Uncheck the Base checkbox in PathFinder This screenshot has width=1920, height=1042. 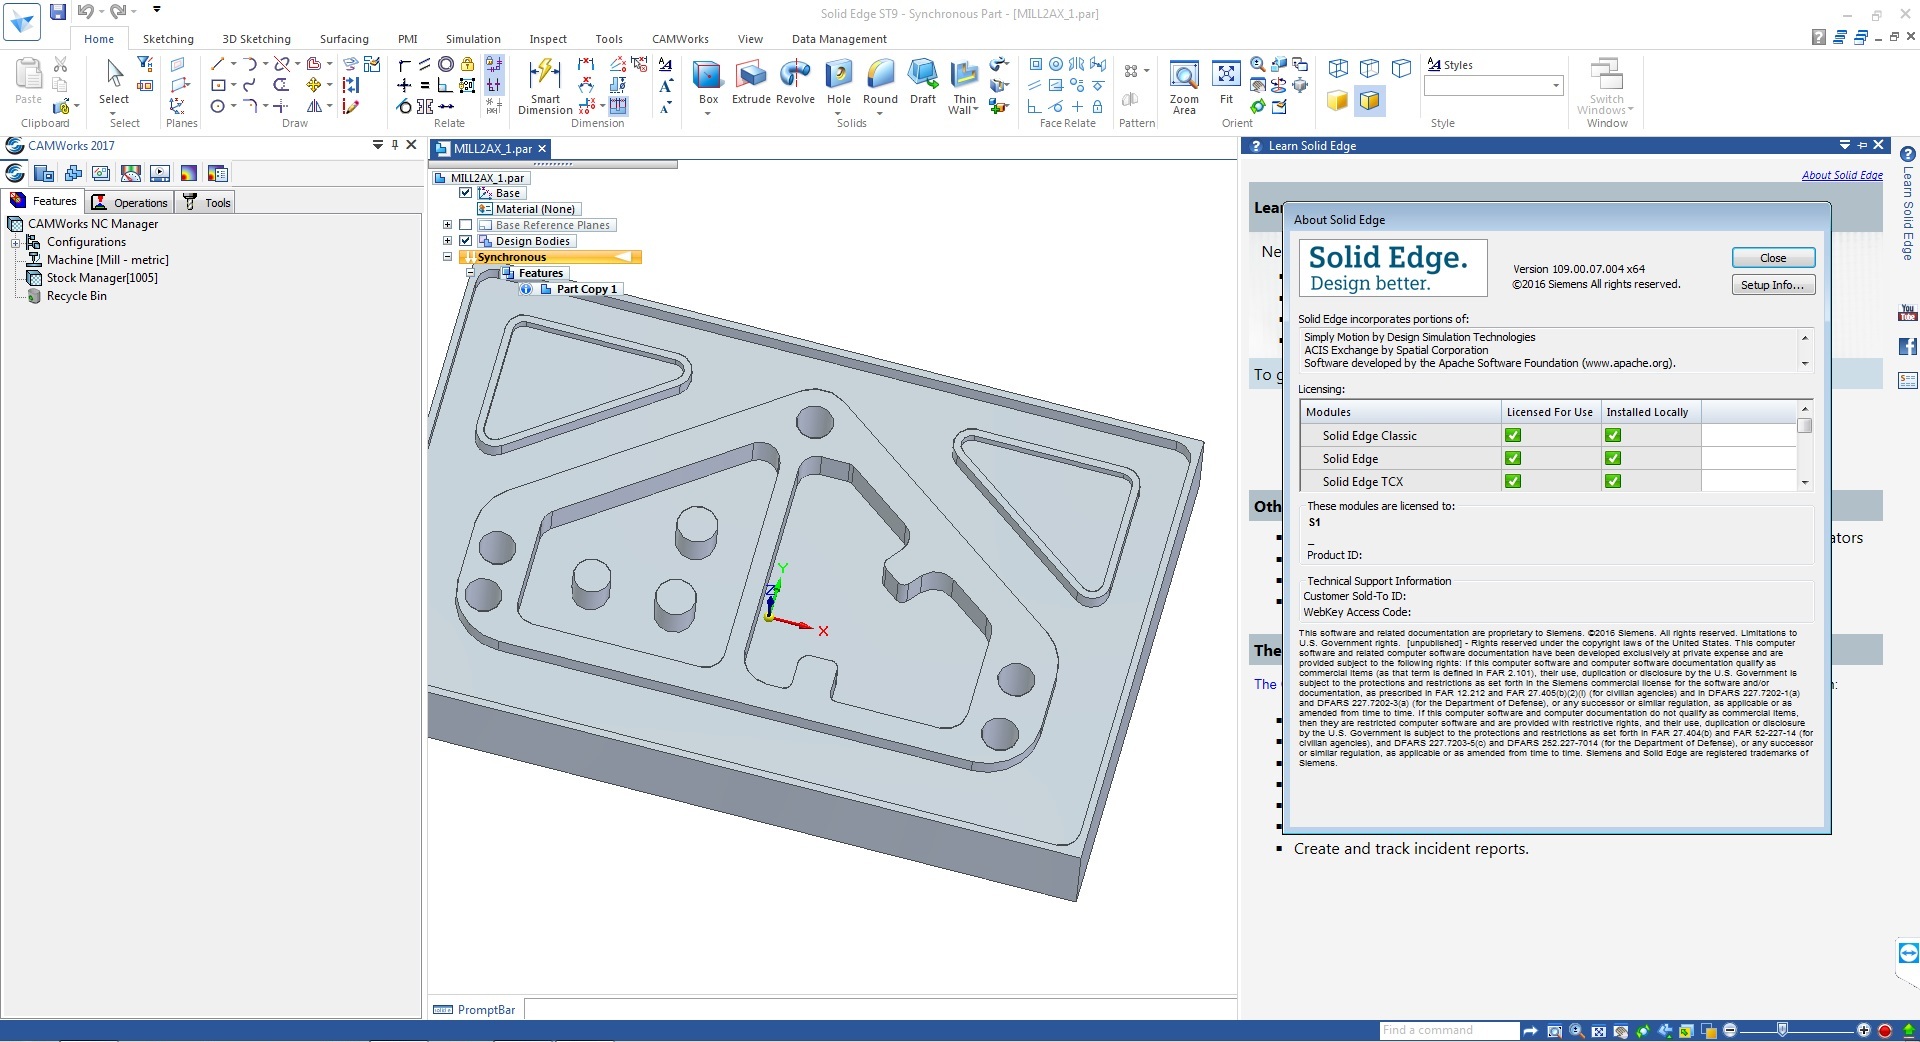point(465,193)
